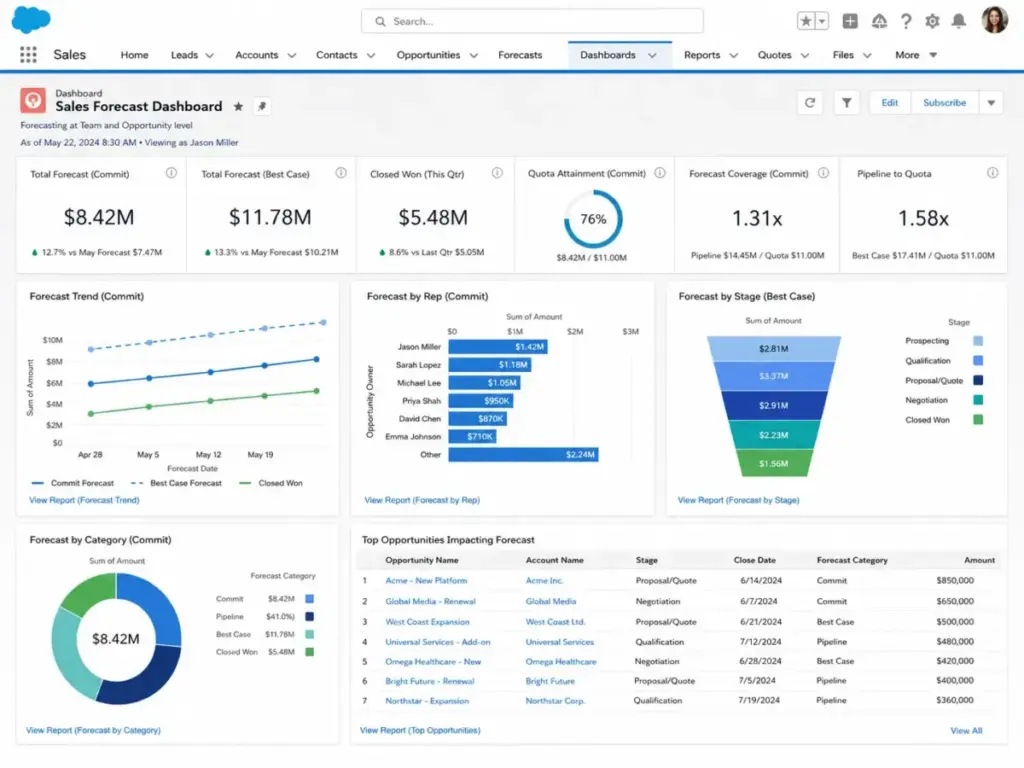Viewport: 1024px width, 768px height.
Task: Show info for Closed Won (This Qtr)
Action: (497, 173)
